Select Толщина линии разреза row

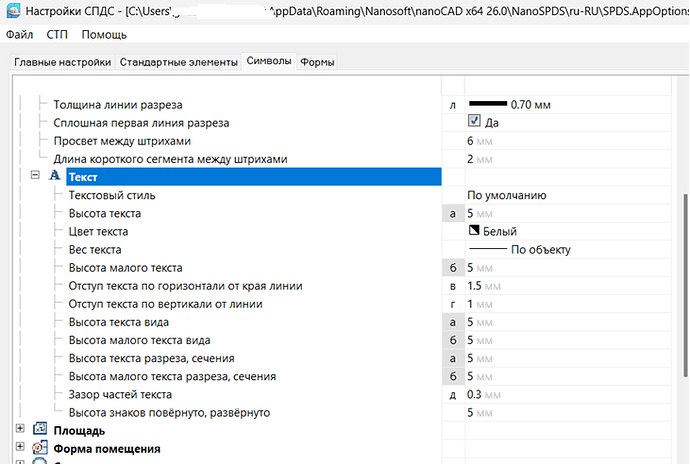tap(117, 105)
